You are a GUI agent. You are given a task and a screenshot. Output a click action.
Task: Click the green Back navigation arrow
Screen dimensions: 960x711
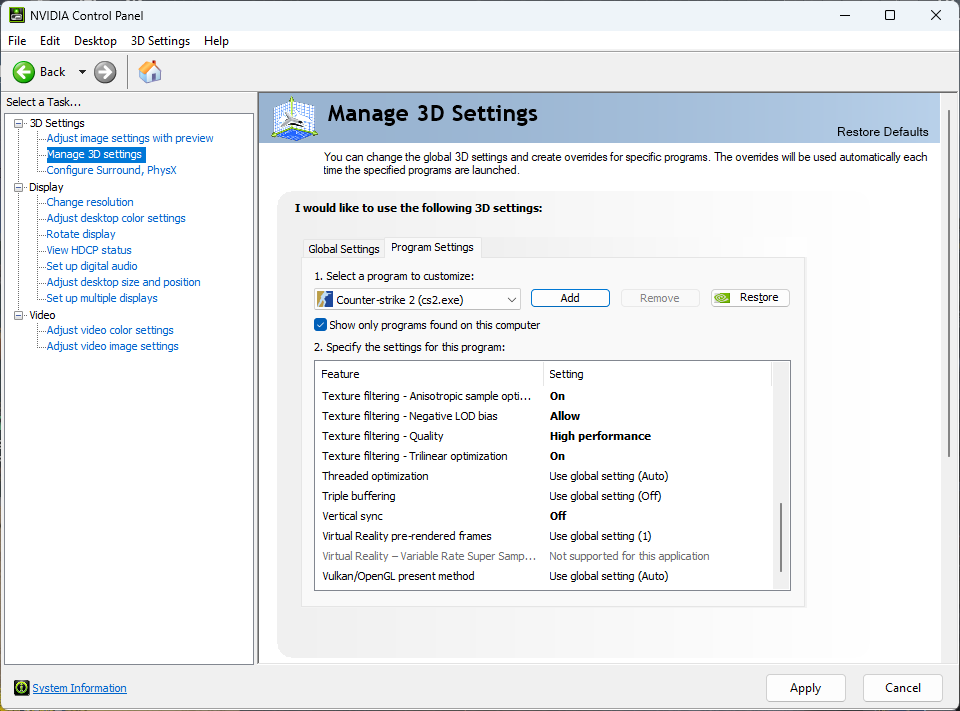[x=24, y=71]
